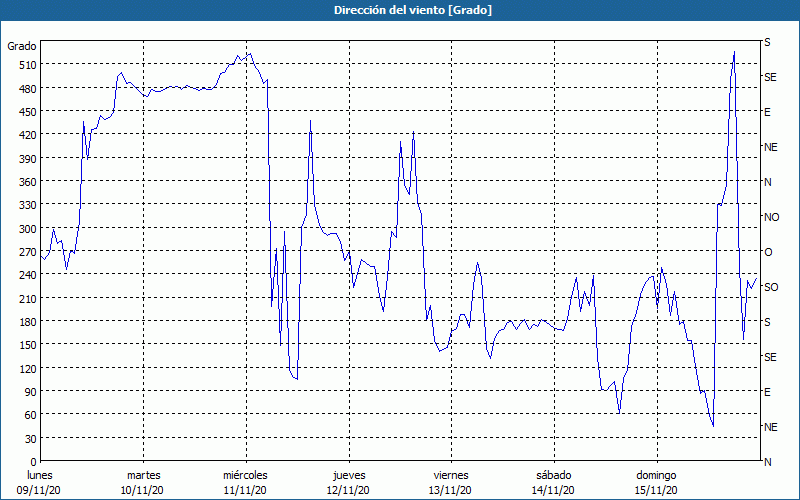This screenshot has height=500, width=800.
Task: Click the date 15/11/20
Action: (x=656, y=491)
